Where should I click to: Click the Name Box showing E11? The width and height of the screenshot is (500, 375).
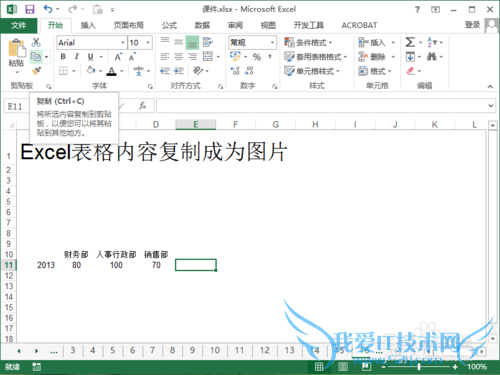[16, 106]
